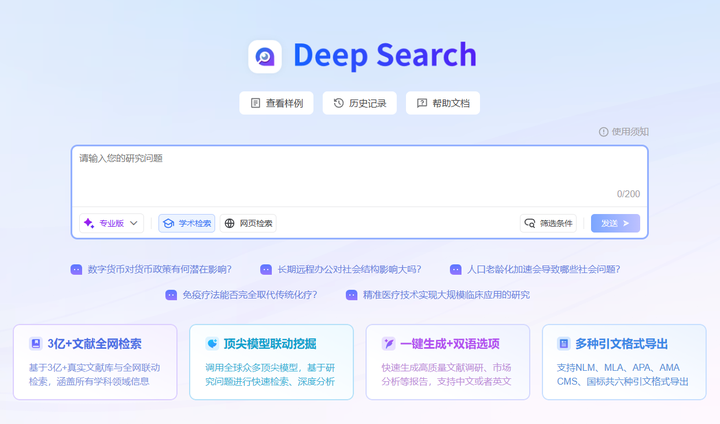Click the icon on 顶尖模型联动挖掘 card
The image size is (720, 424).
coord(212,344)
